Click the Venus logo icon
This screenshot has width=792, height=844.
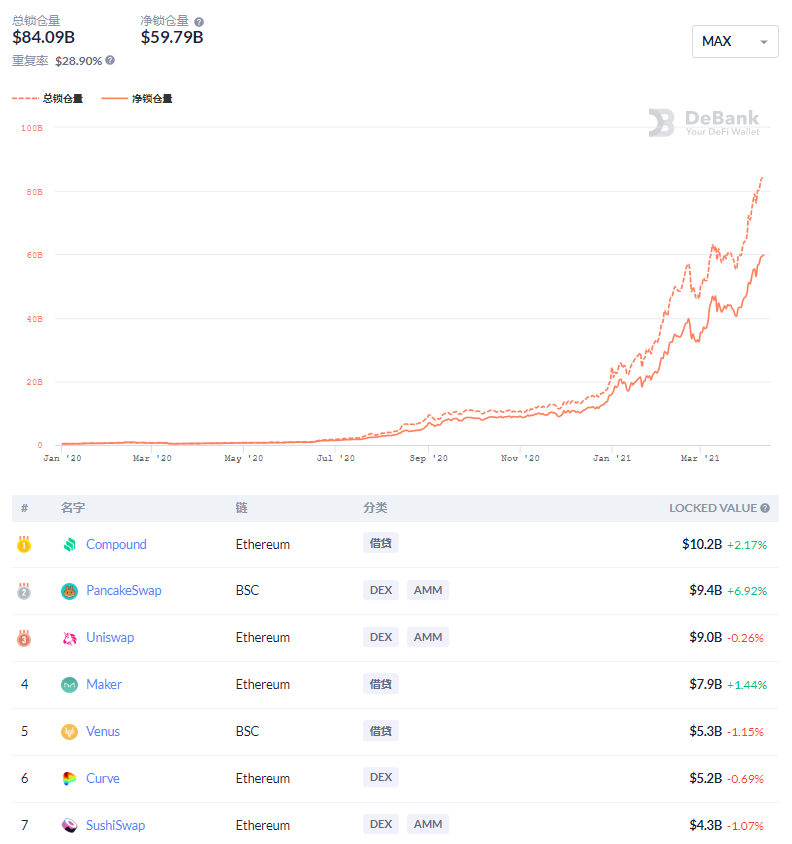69,732
